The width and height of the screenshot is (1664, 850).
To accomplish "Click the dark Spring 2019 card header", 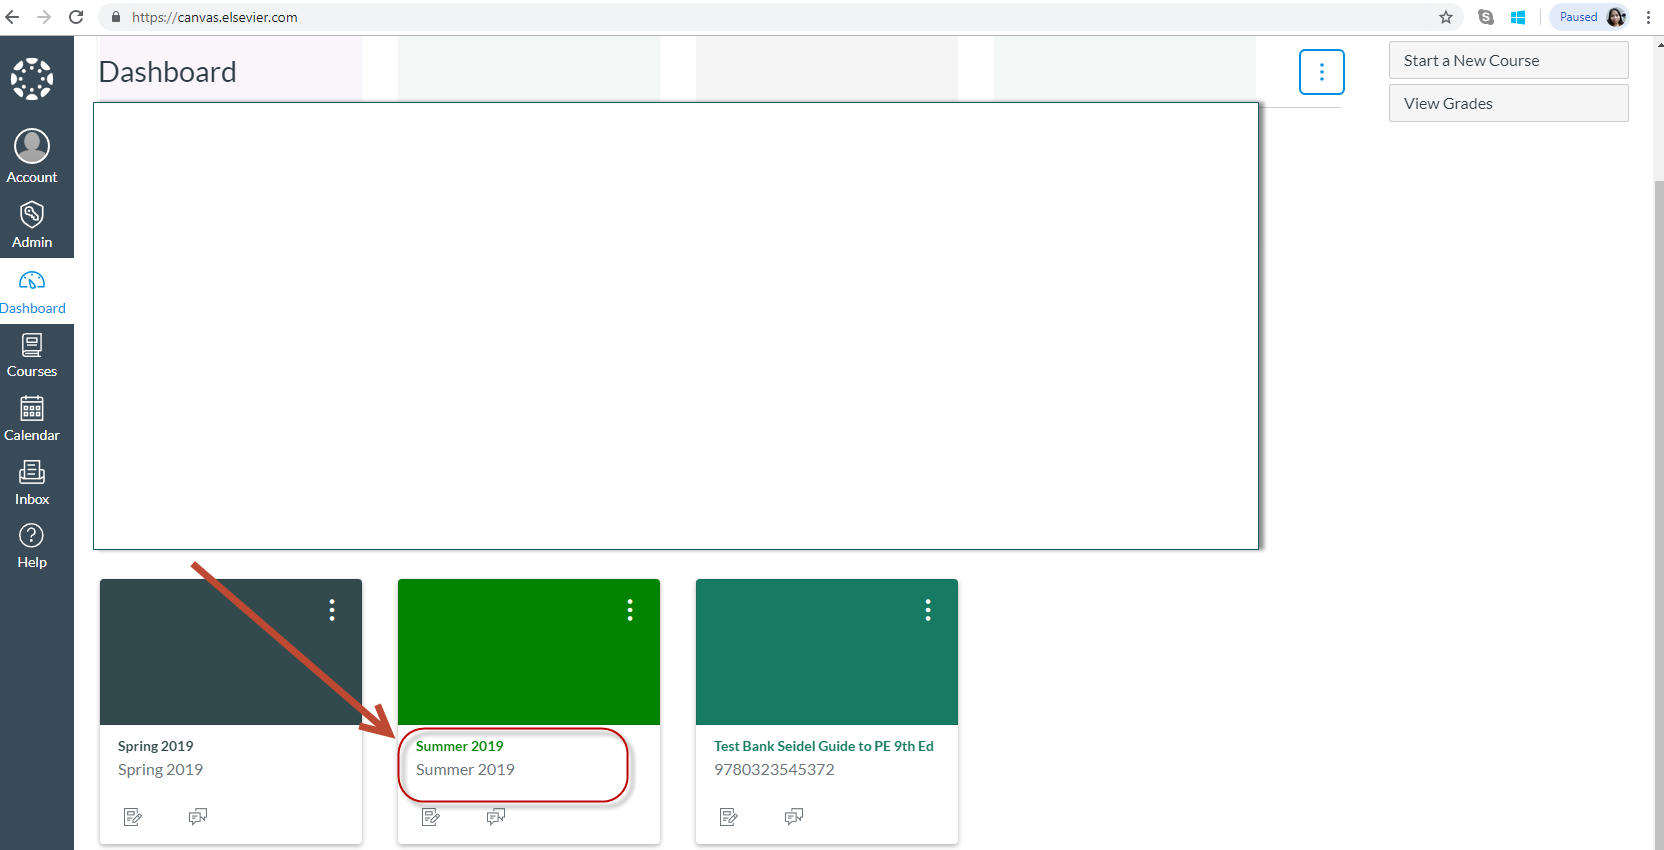I will [231, 652].
